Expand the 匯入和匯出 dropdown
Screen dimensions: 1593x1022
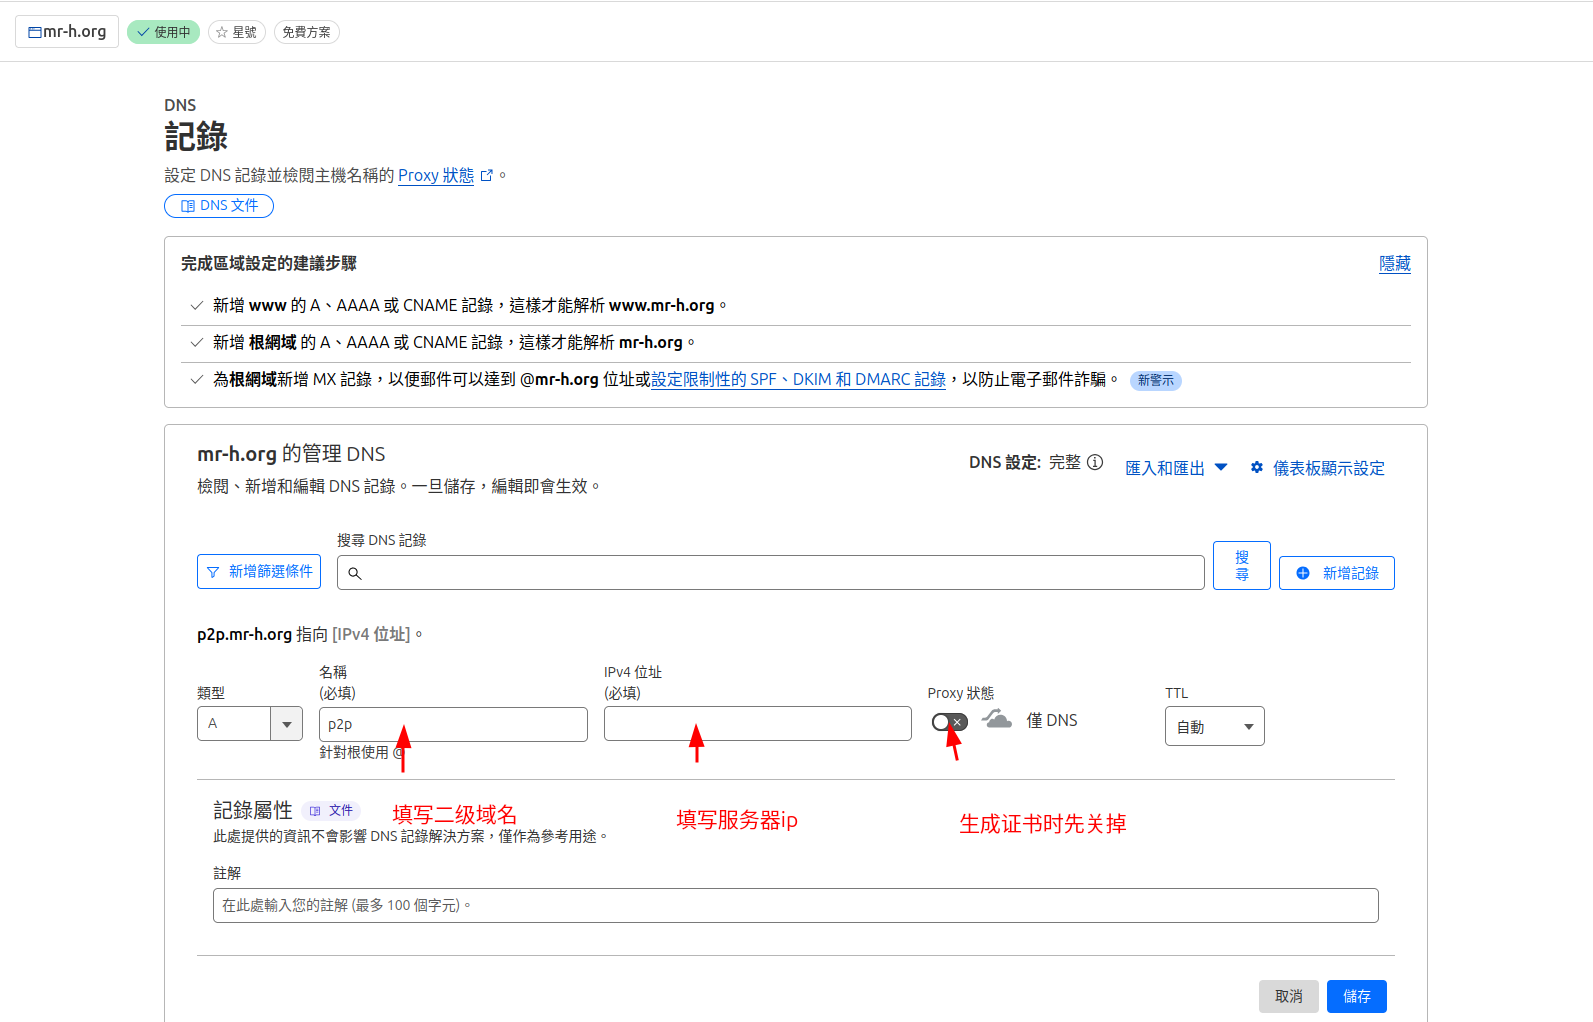click(x=1176, y=468)
